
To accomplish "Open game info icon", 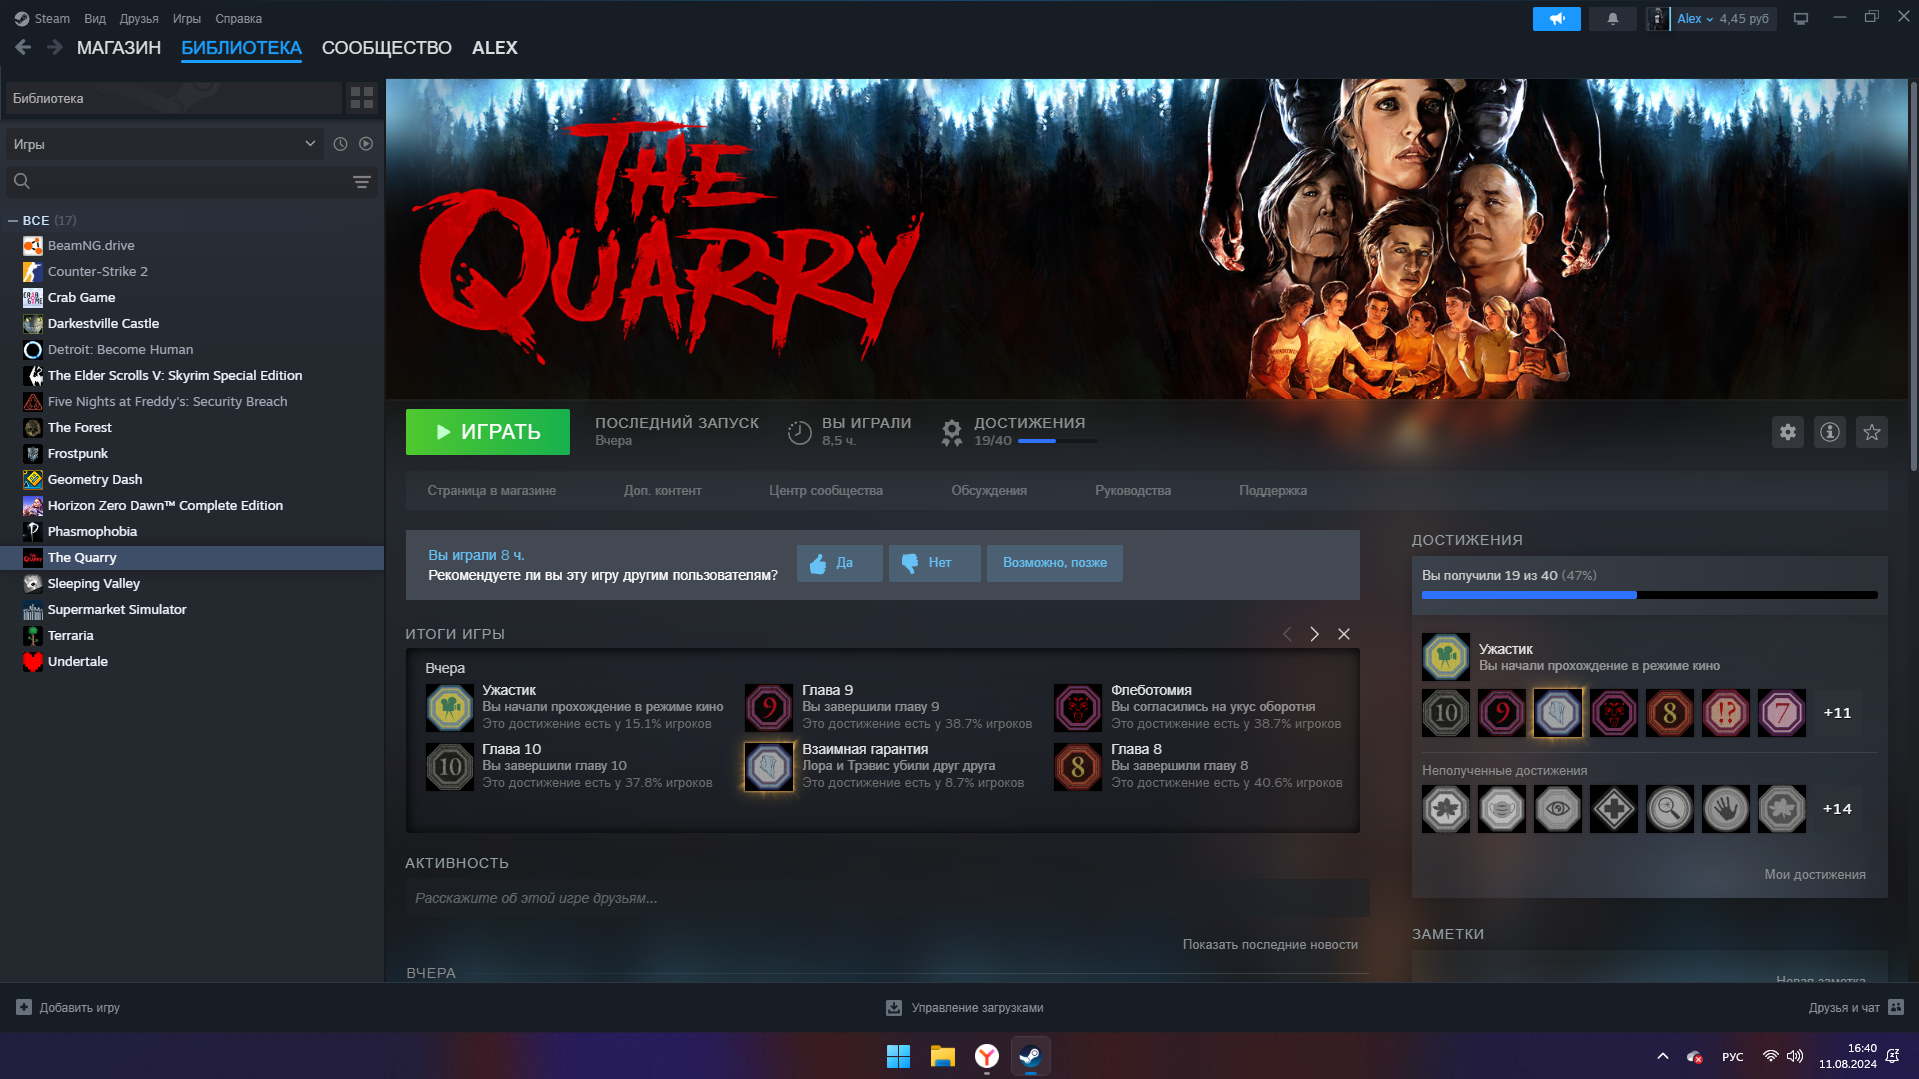I will click(1829, 432).
